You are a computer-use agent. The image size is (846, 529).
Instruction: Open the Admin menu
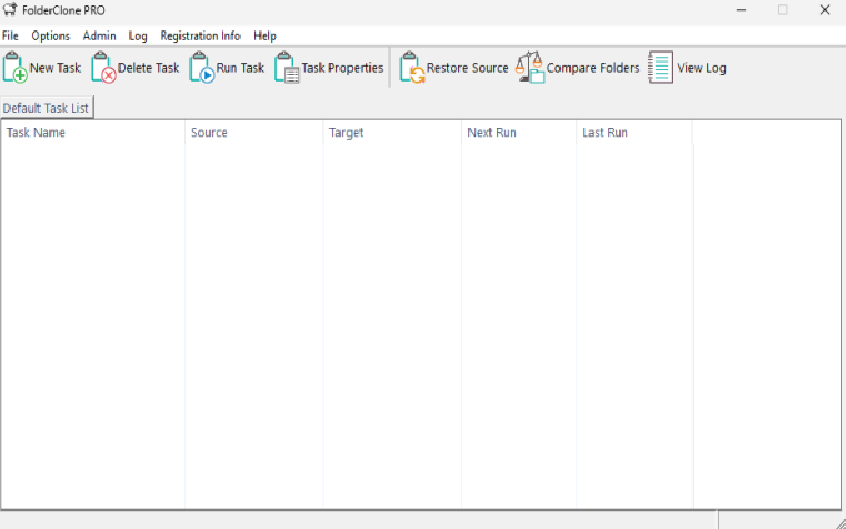(x=99, y=36)
